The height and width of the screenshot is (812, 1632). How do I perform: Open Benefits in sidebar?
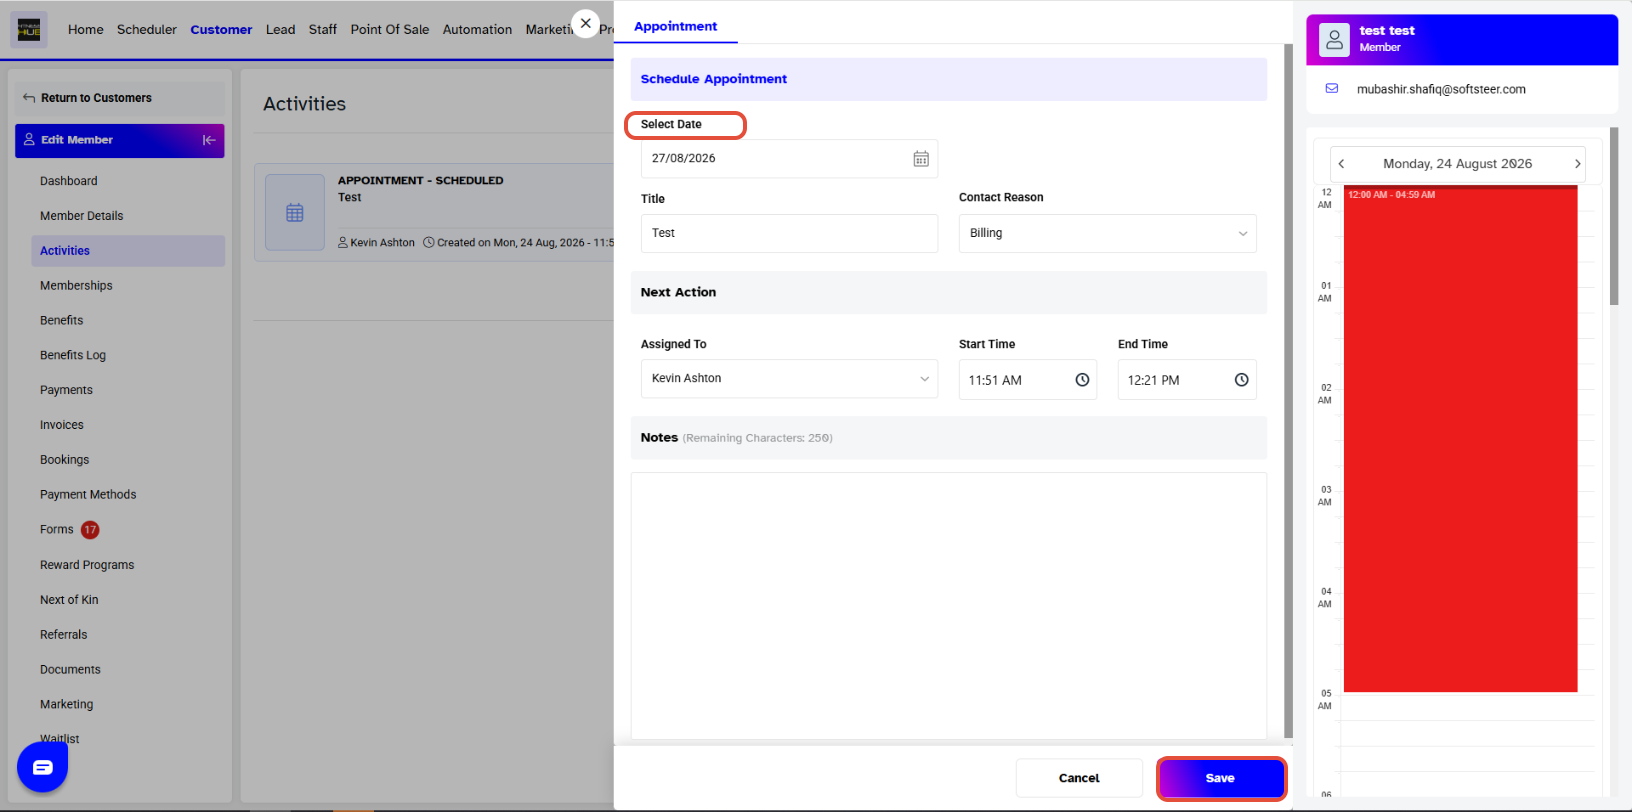pos(62,321)
